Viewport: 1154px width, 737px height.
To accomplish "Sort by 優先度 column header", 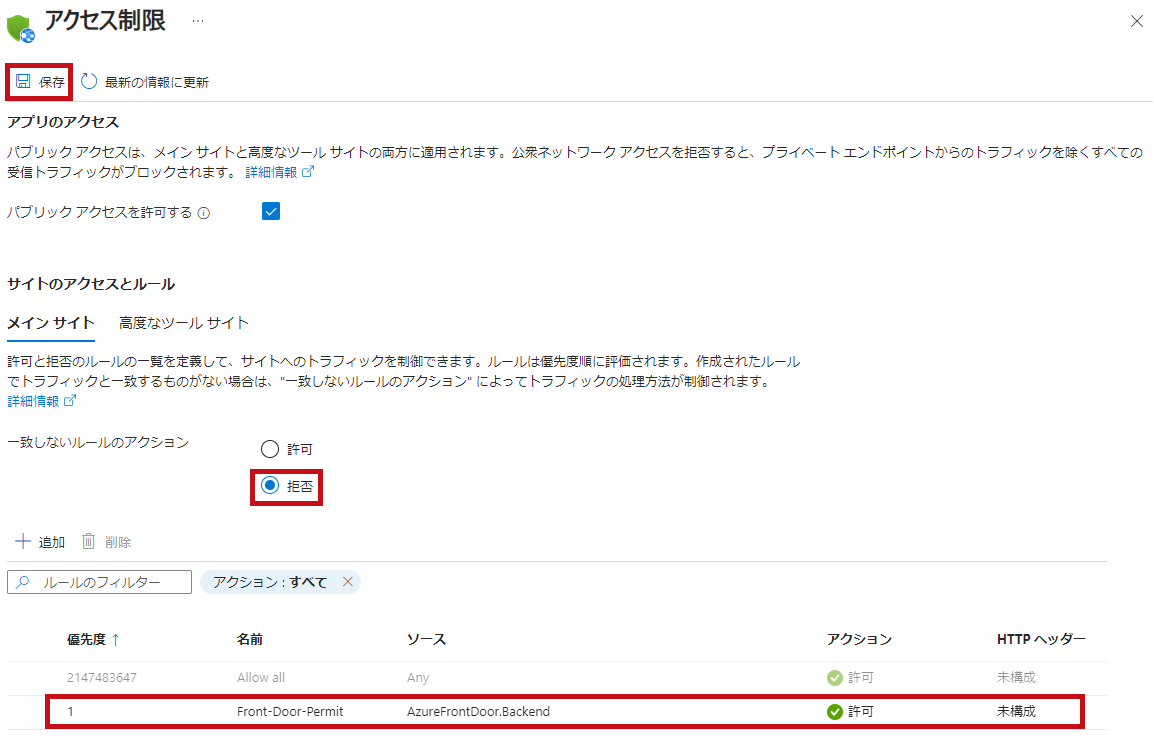I will pos(86,639).
